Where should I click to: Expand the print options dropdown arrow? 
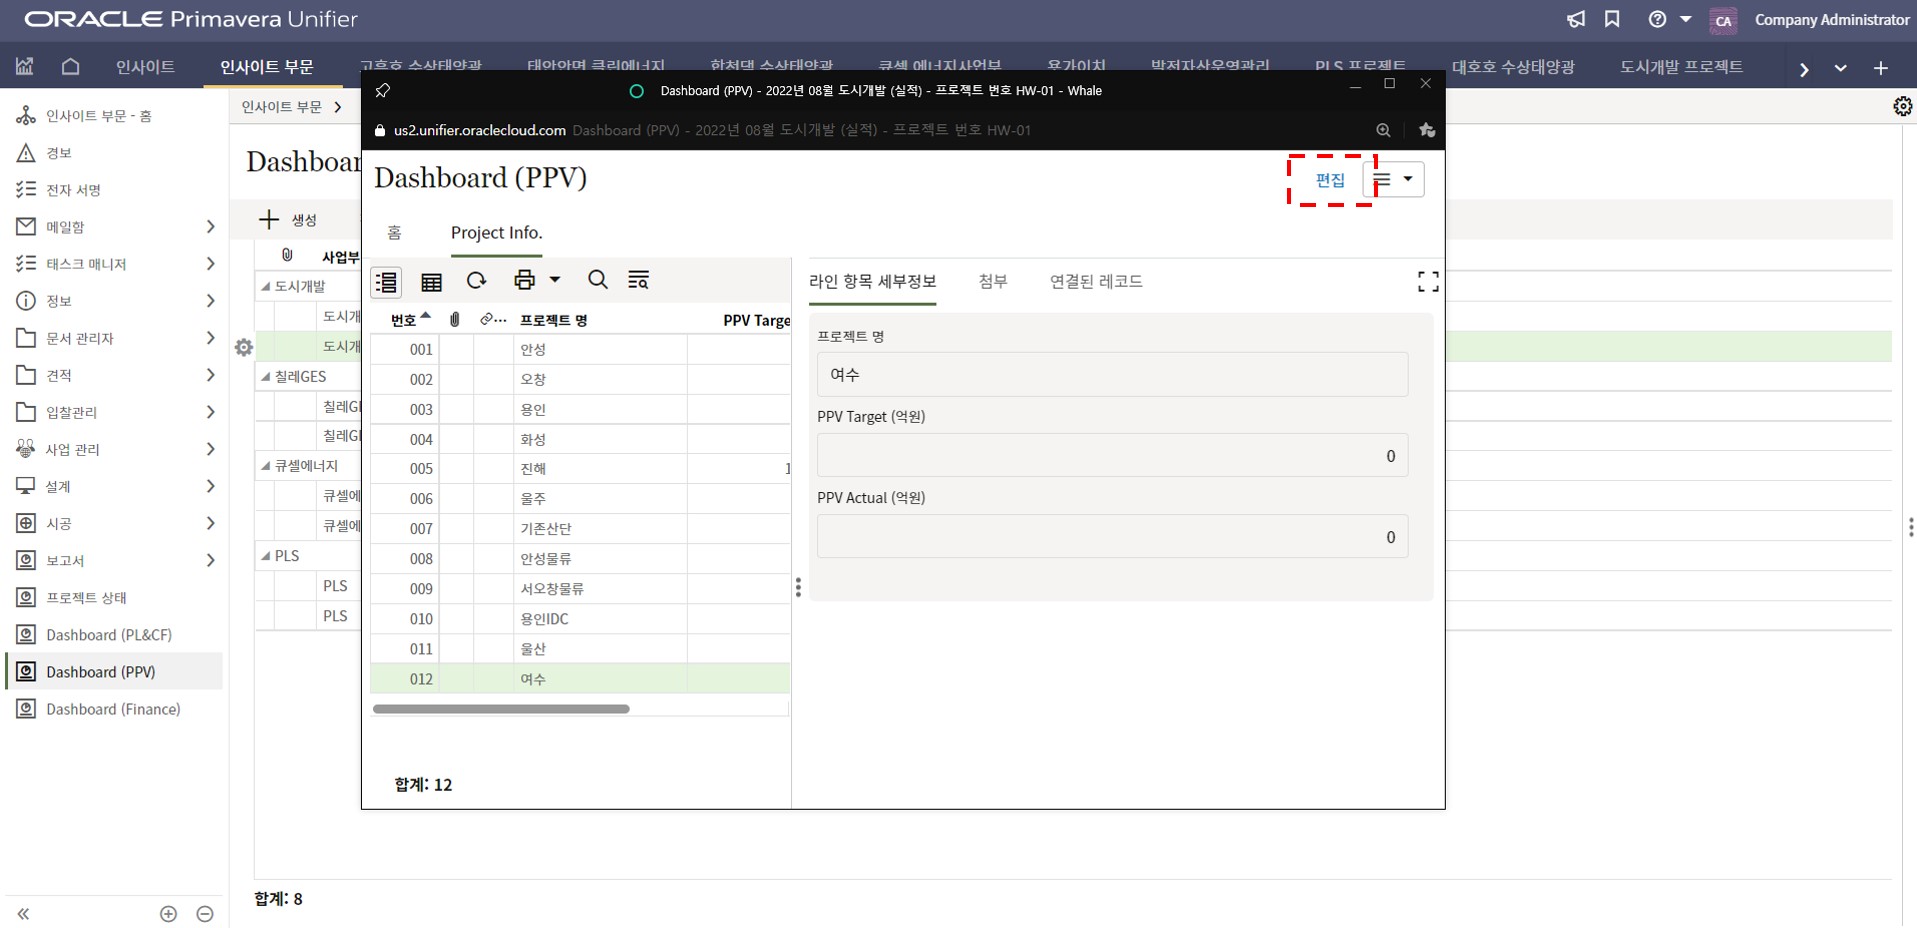click(555, 281)
